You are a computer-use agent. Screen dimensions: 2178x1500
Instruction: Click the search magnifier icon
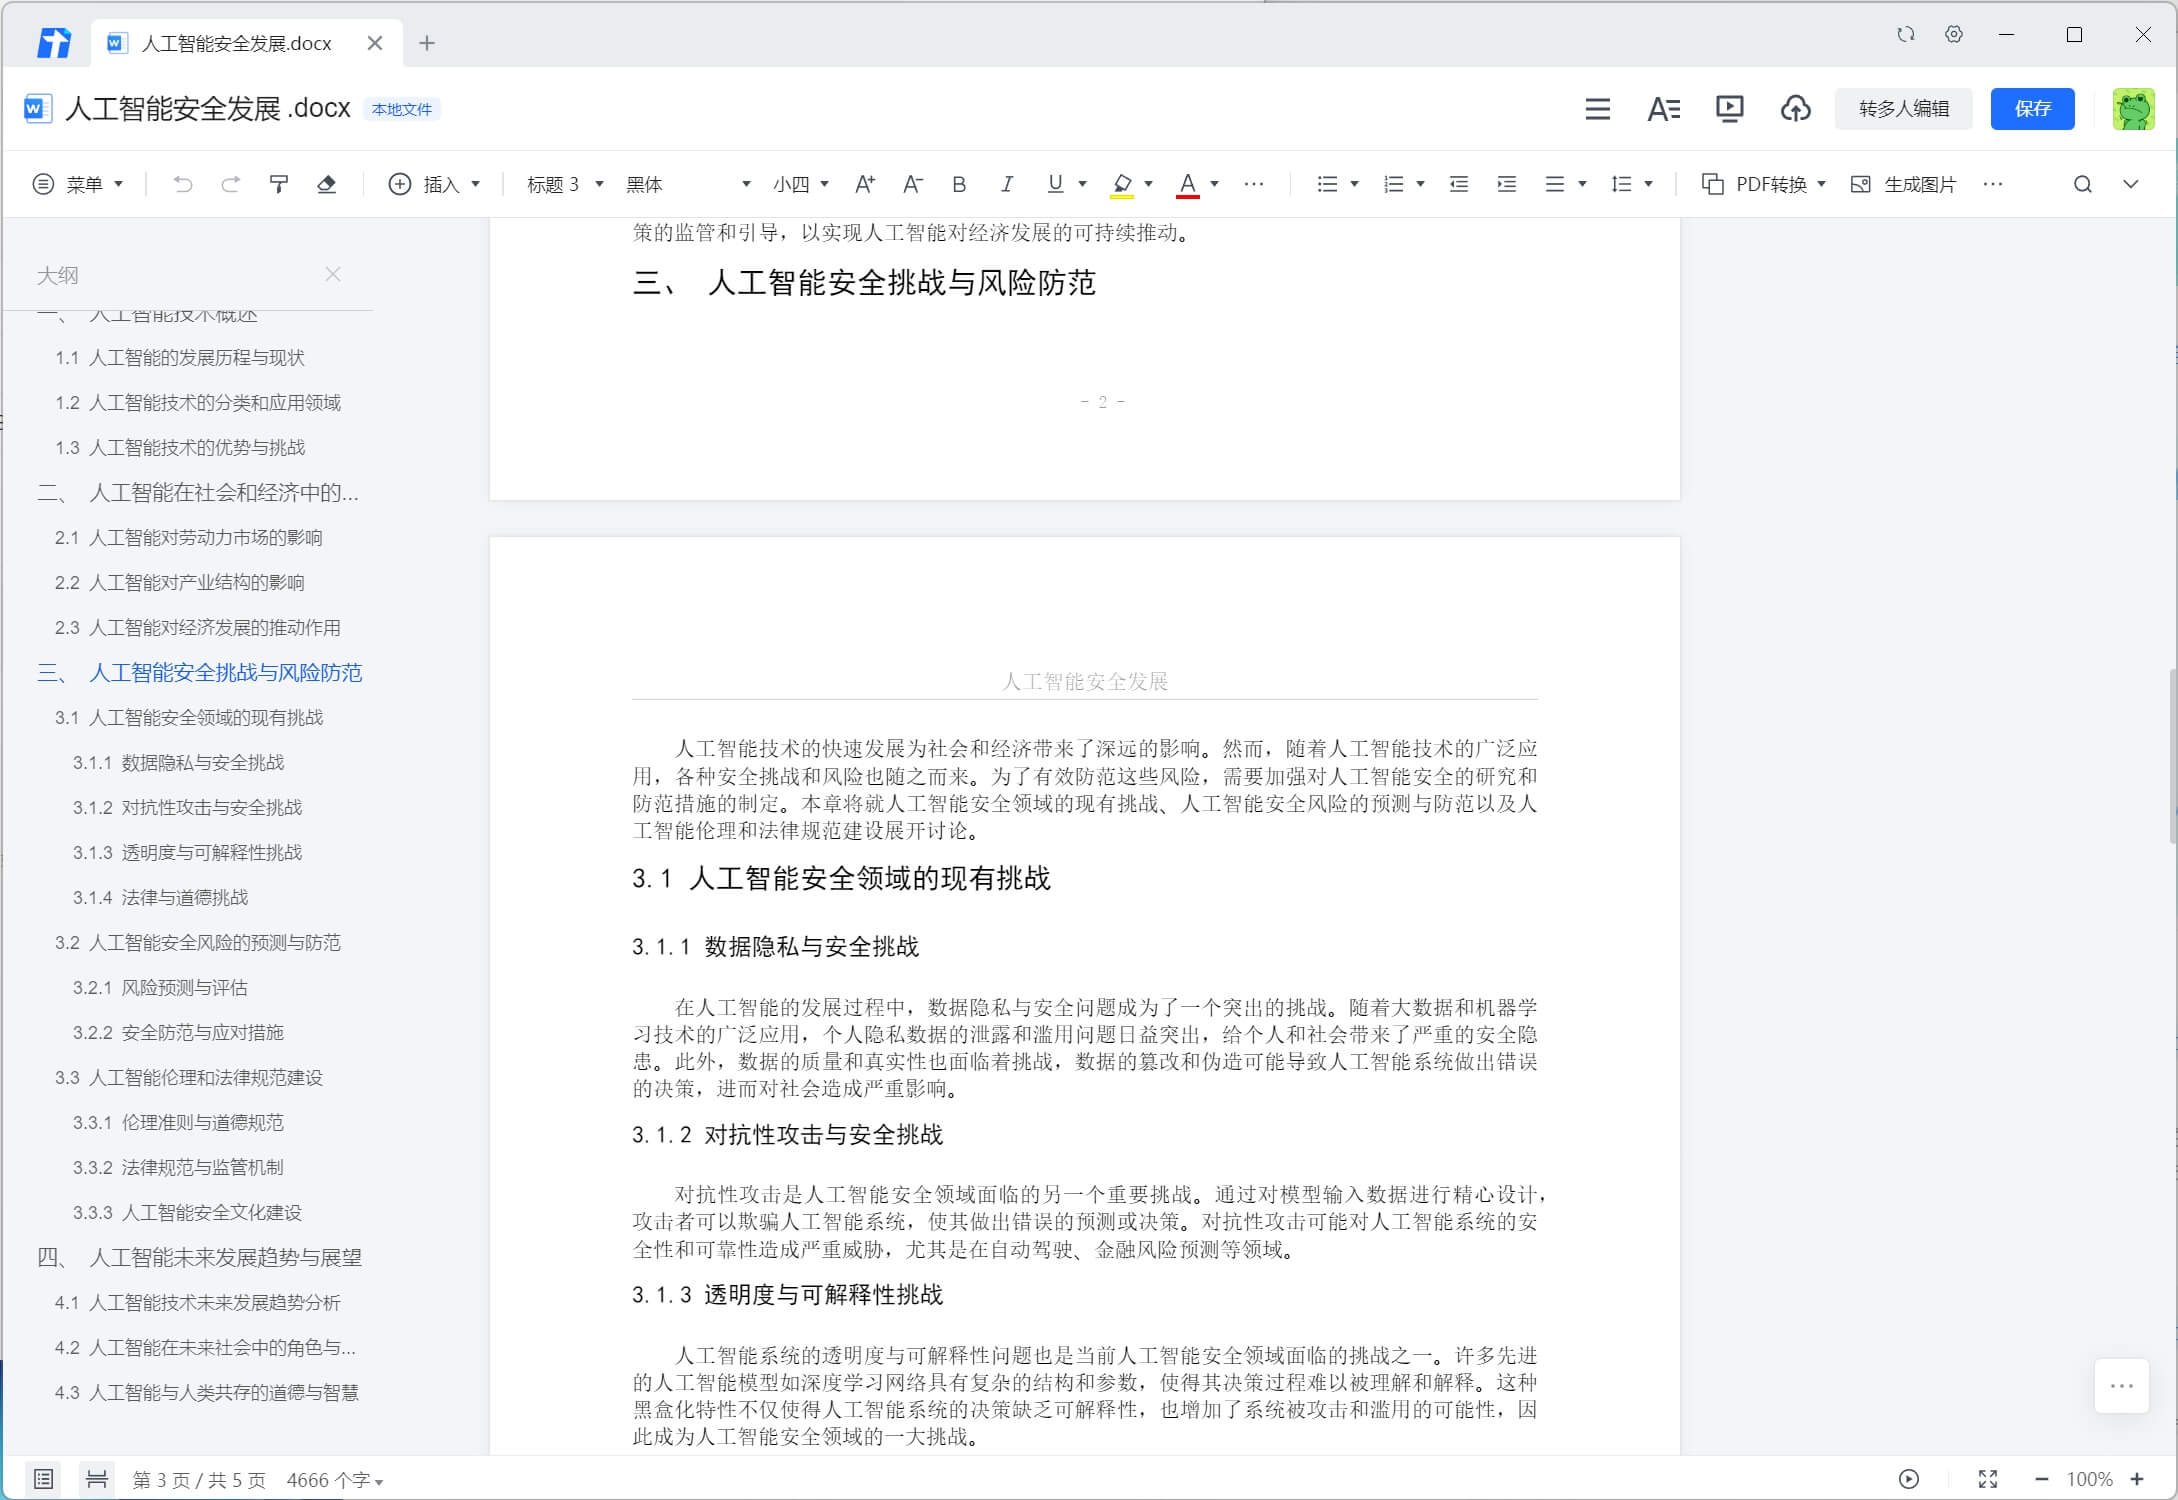click(x=2082, y=184)
